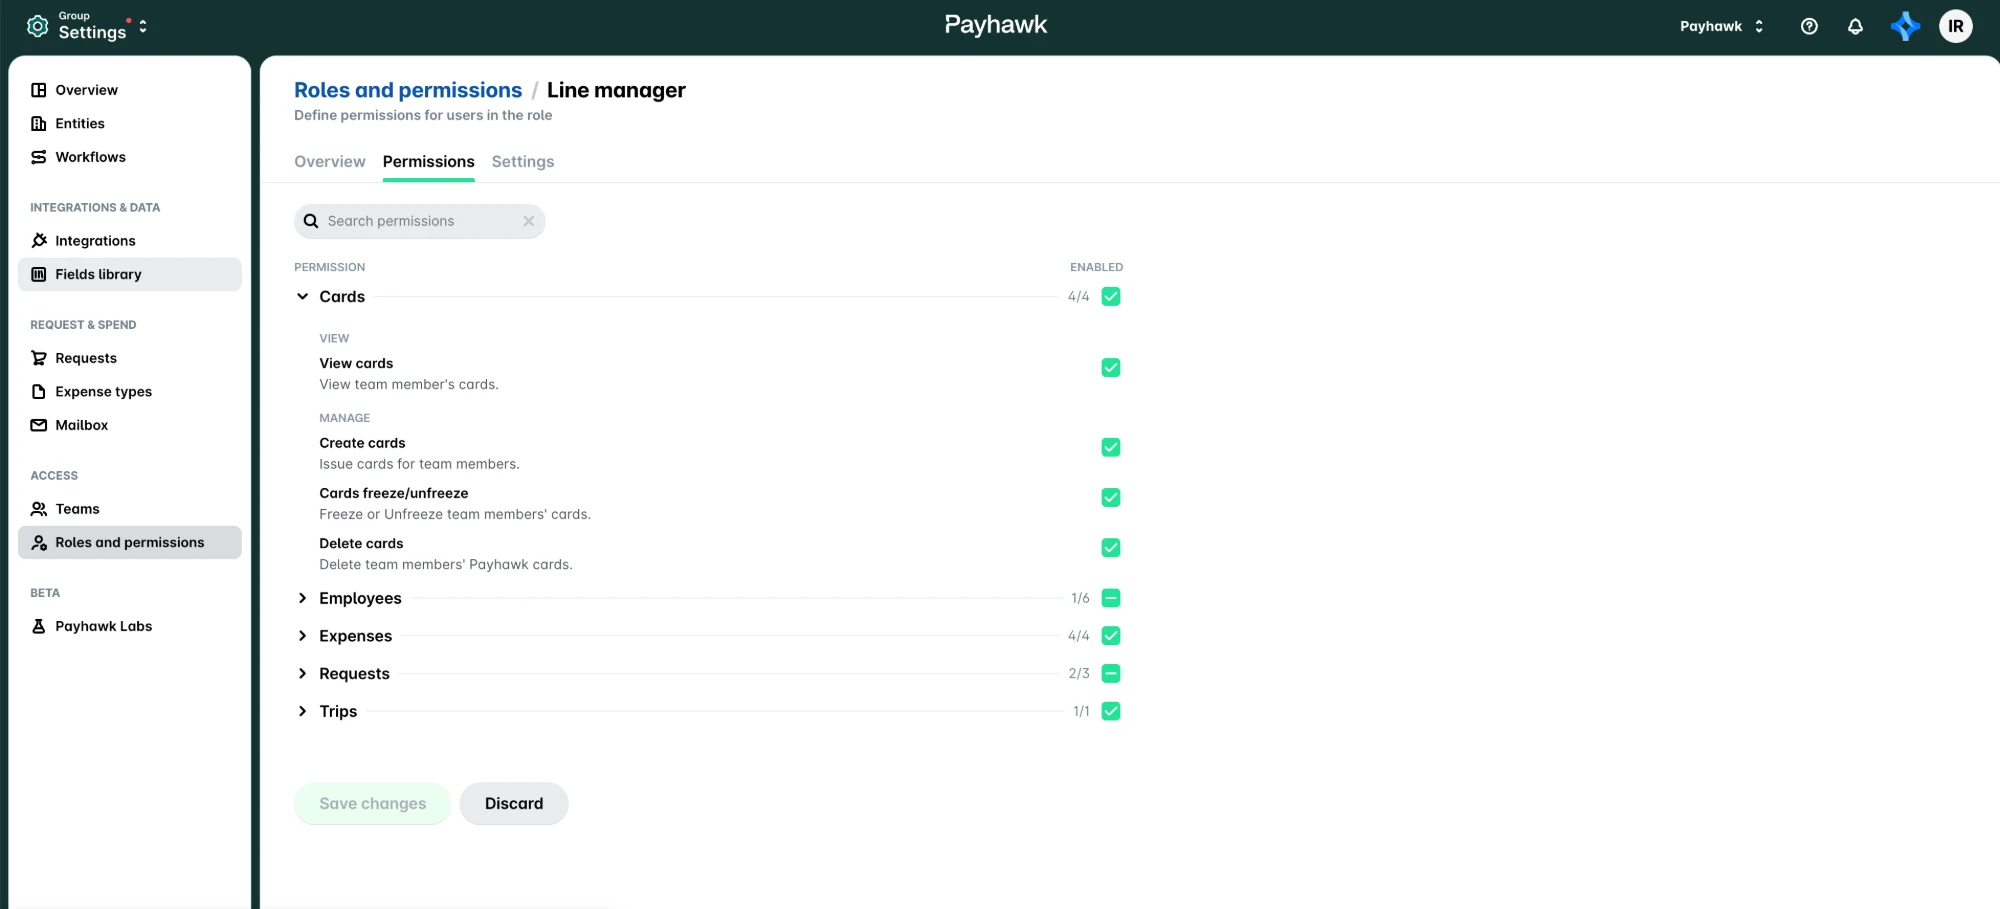Click the Discard button
The width and height of the screenshot is (2000, 909).
pyautogui.click(x=514, y=804)
